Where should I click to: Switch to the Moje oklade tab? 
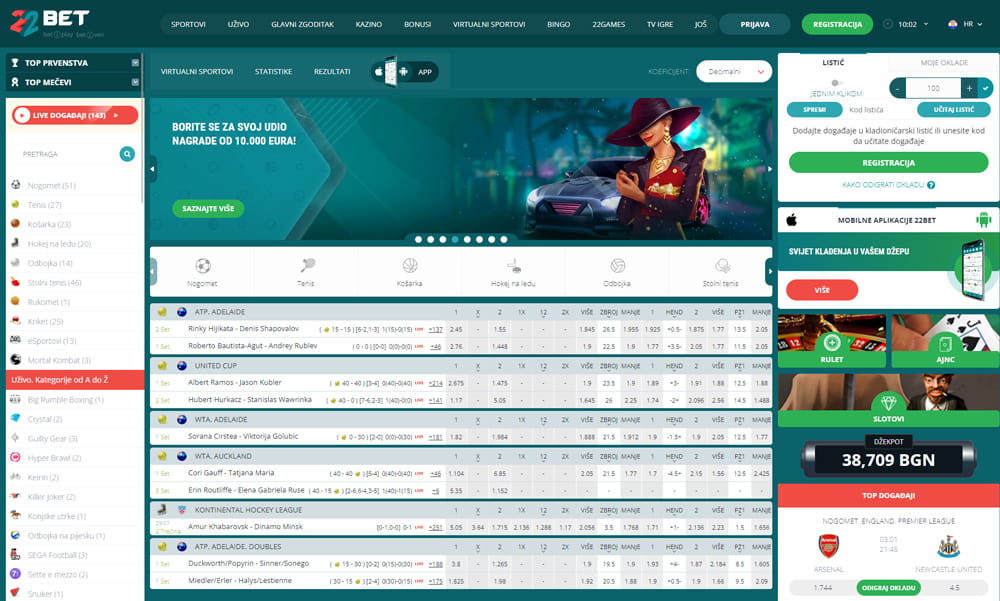944,63
